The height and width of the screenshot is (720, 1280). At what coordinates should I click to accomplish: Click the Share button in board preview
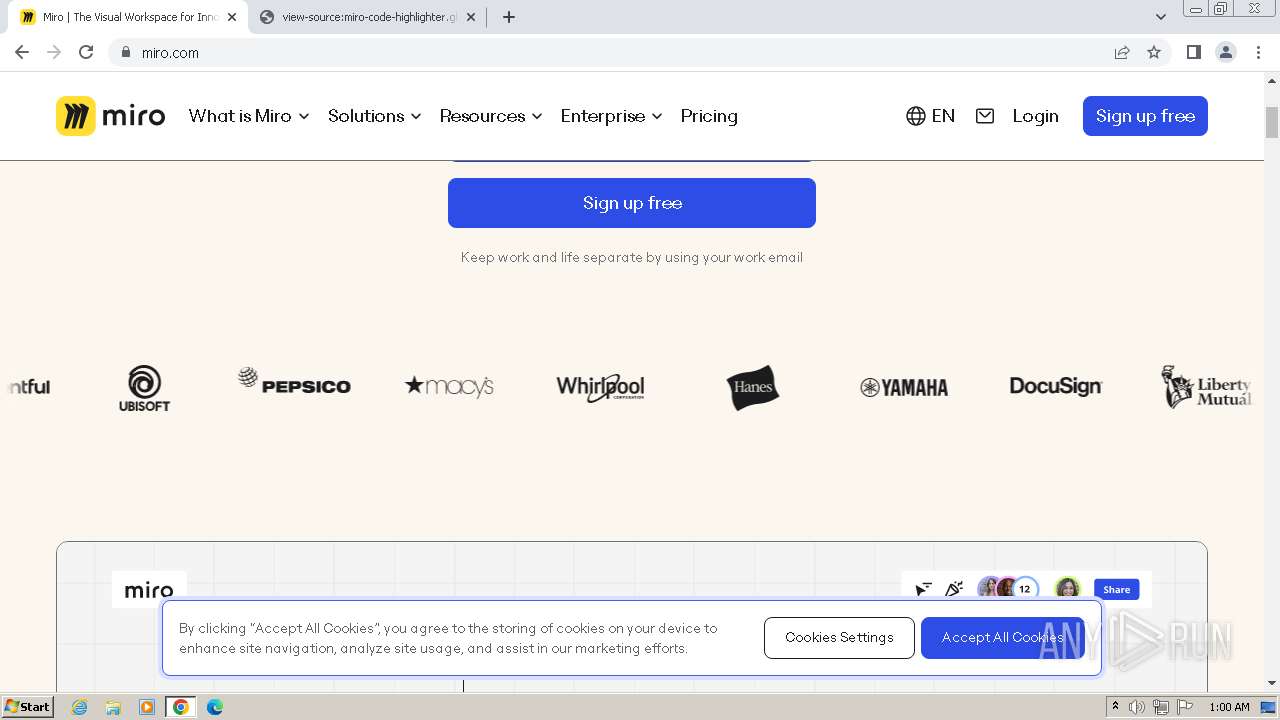coord(1116,589)
